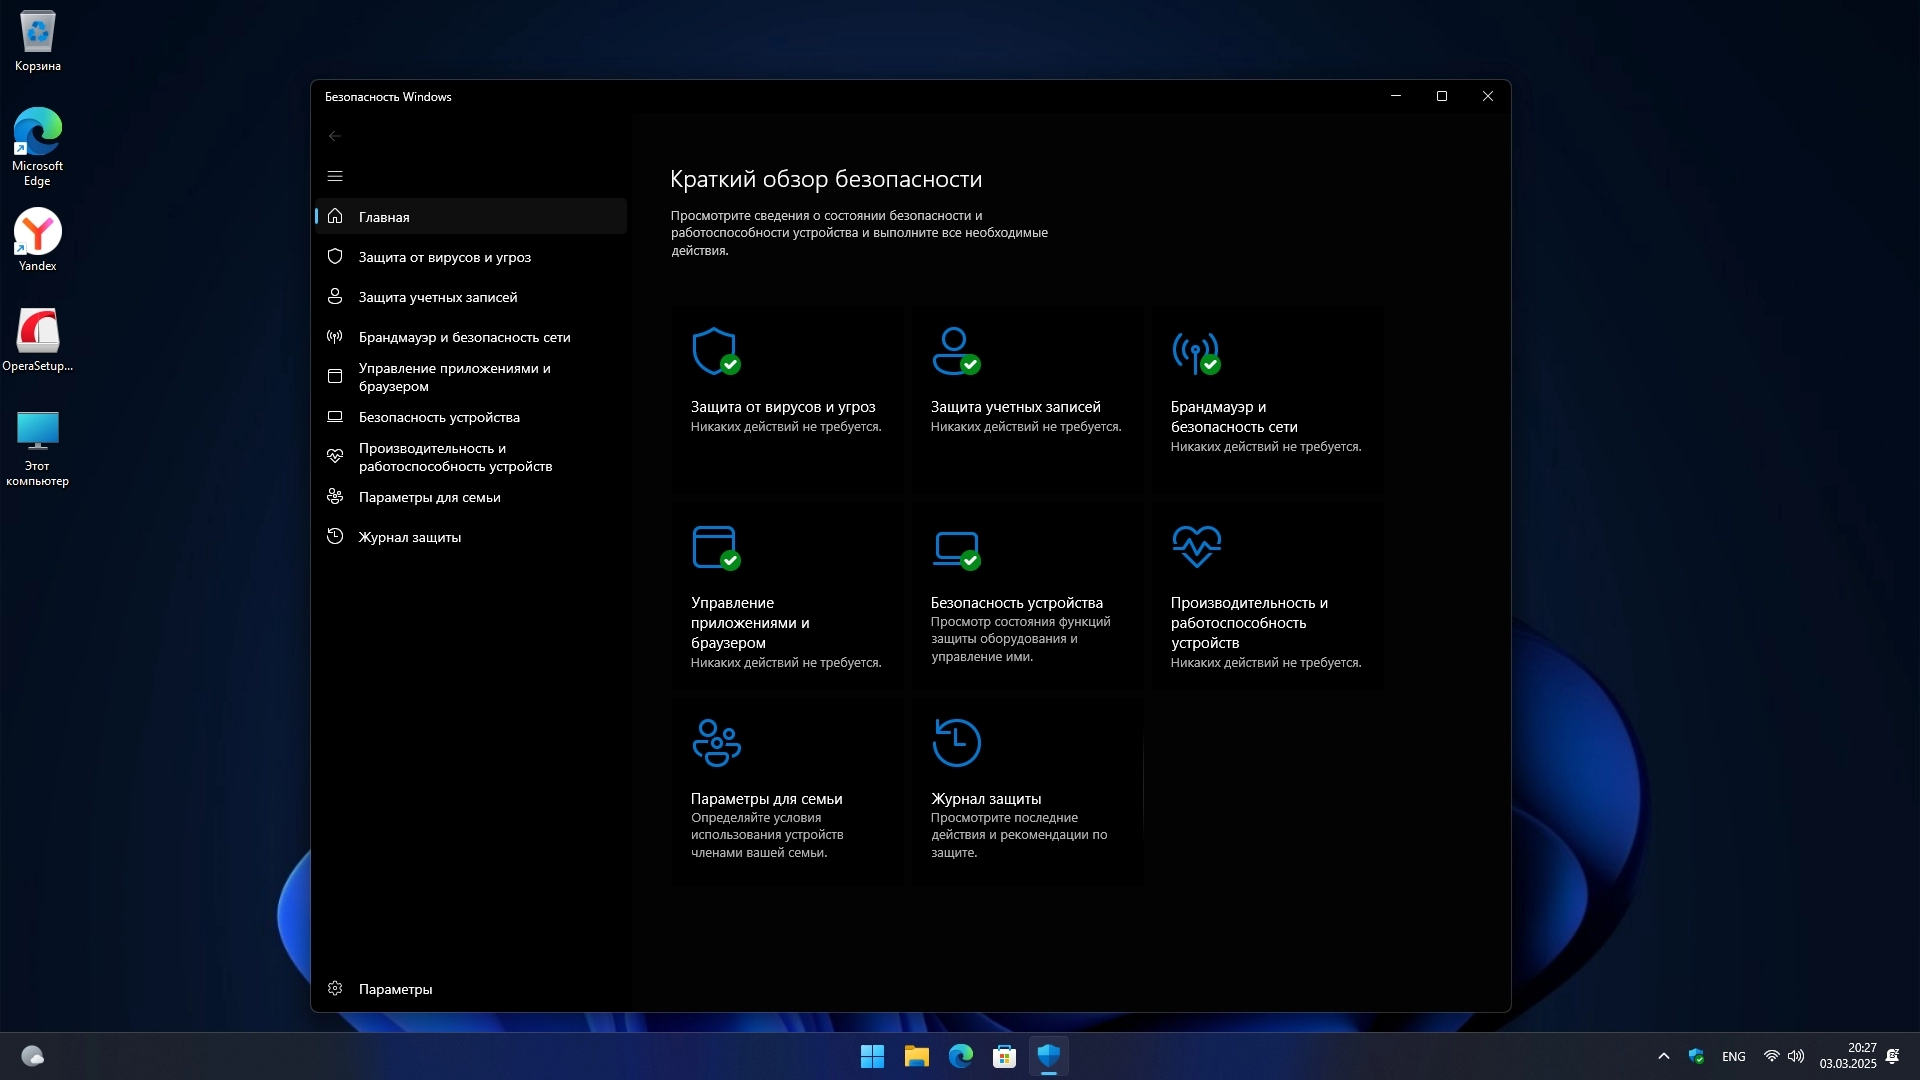Open the protection history clock tile
Image resolution: width=1920 pixels, height=1080 pixels.
point(1026,790)
